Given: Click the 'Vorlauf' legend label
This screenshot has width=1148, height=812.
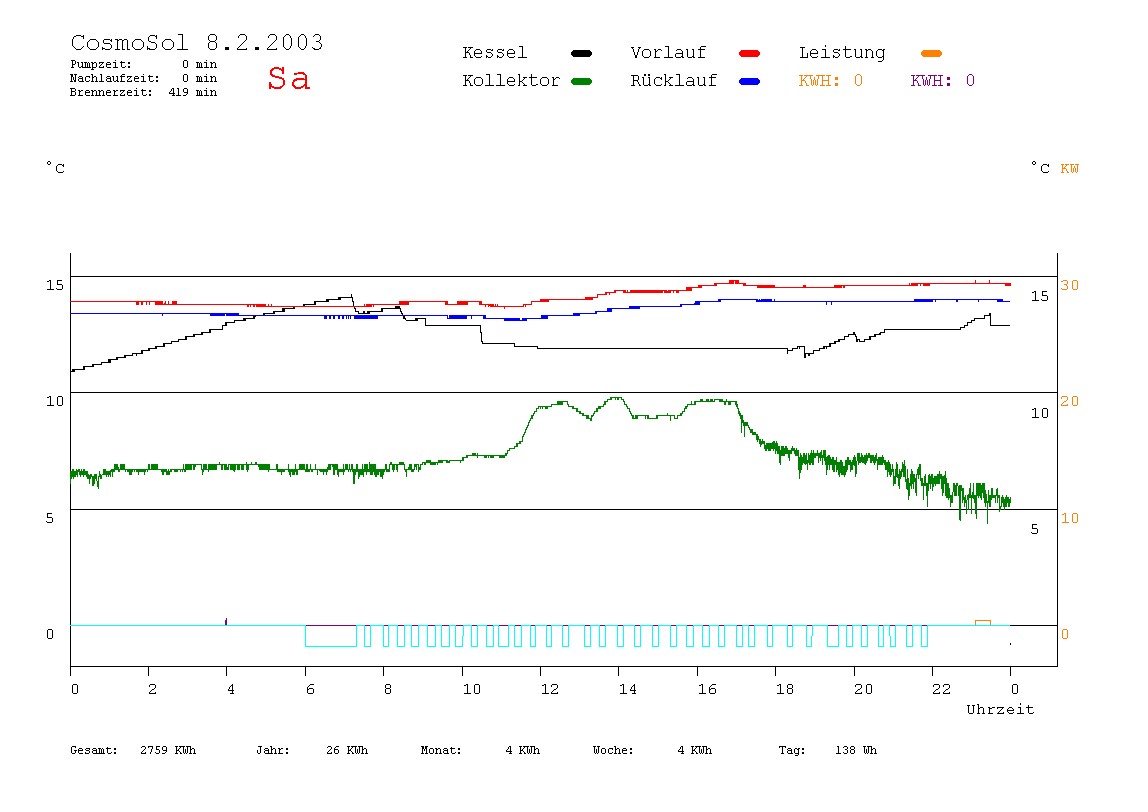Looking at the screenshot, I should click(x=668, y=53).
